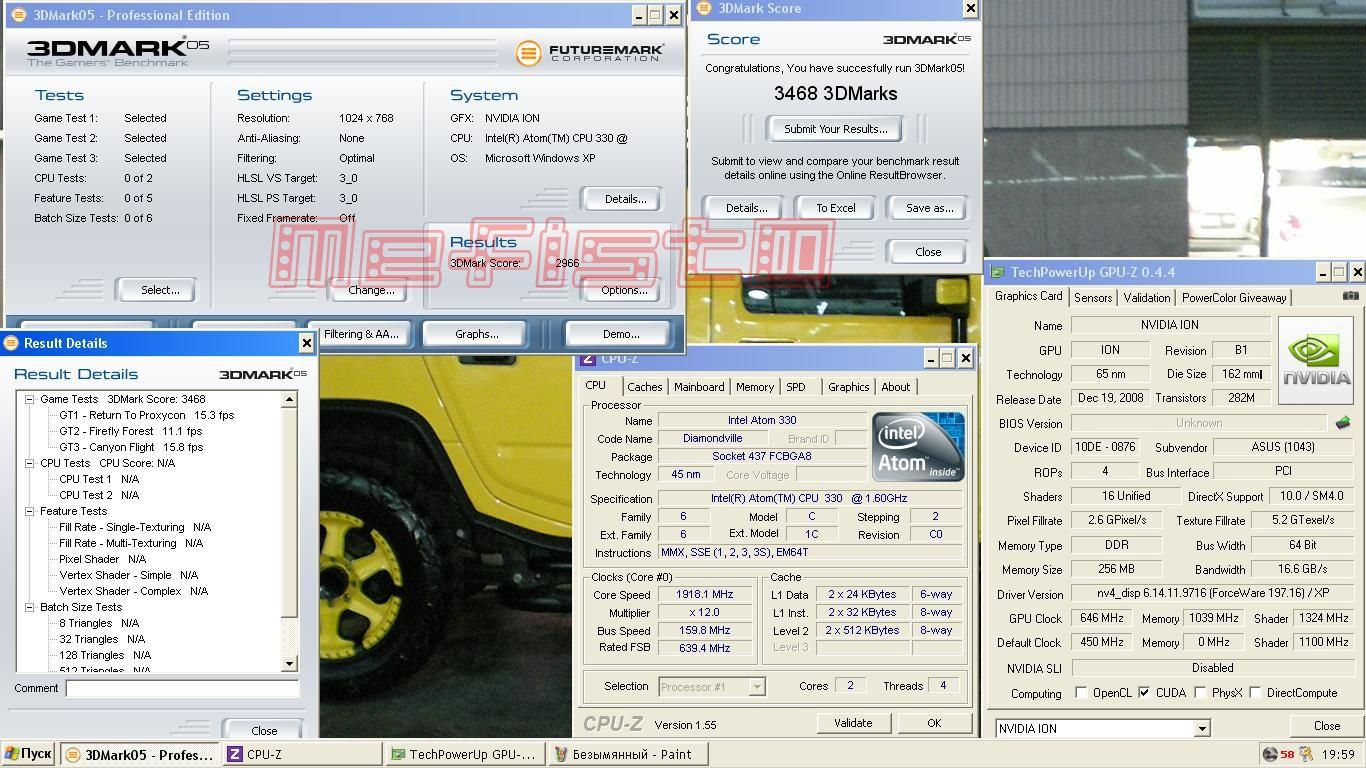This screenshot has height=768, width=1366.
Task: Switch to TechPowerUp GPU-Z taskbar button
Action: click(464, 754)
